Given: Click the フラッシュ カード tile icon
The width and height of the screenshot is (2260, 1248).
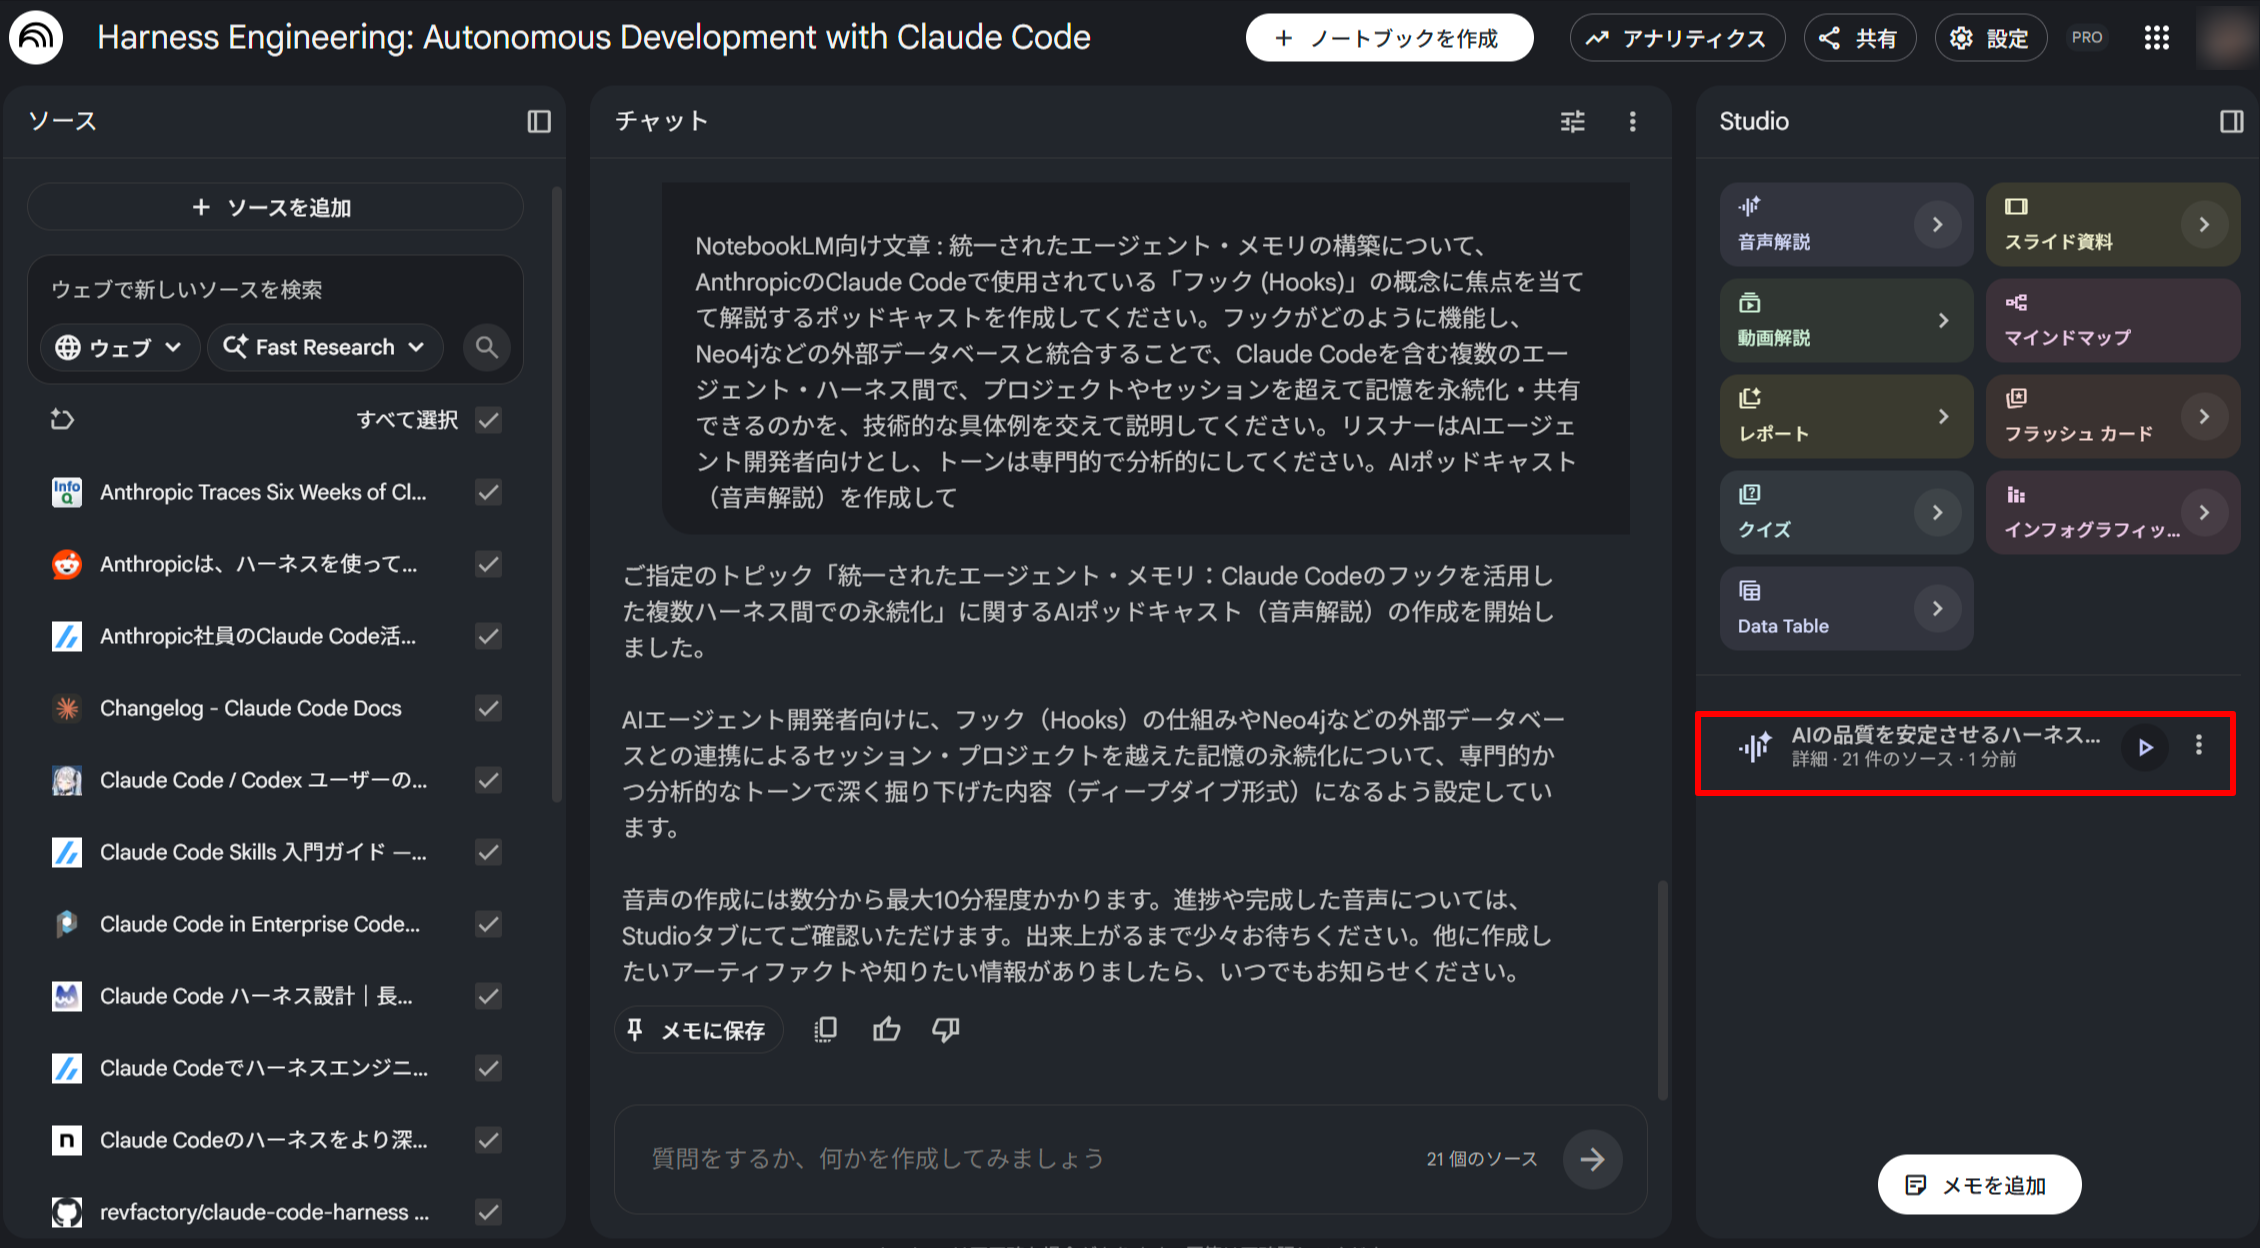Looking at the screenshot, I should (2016, 398).
